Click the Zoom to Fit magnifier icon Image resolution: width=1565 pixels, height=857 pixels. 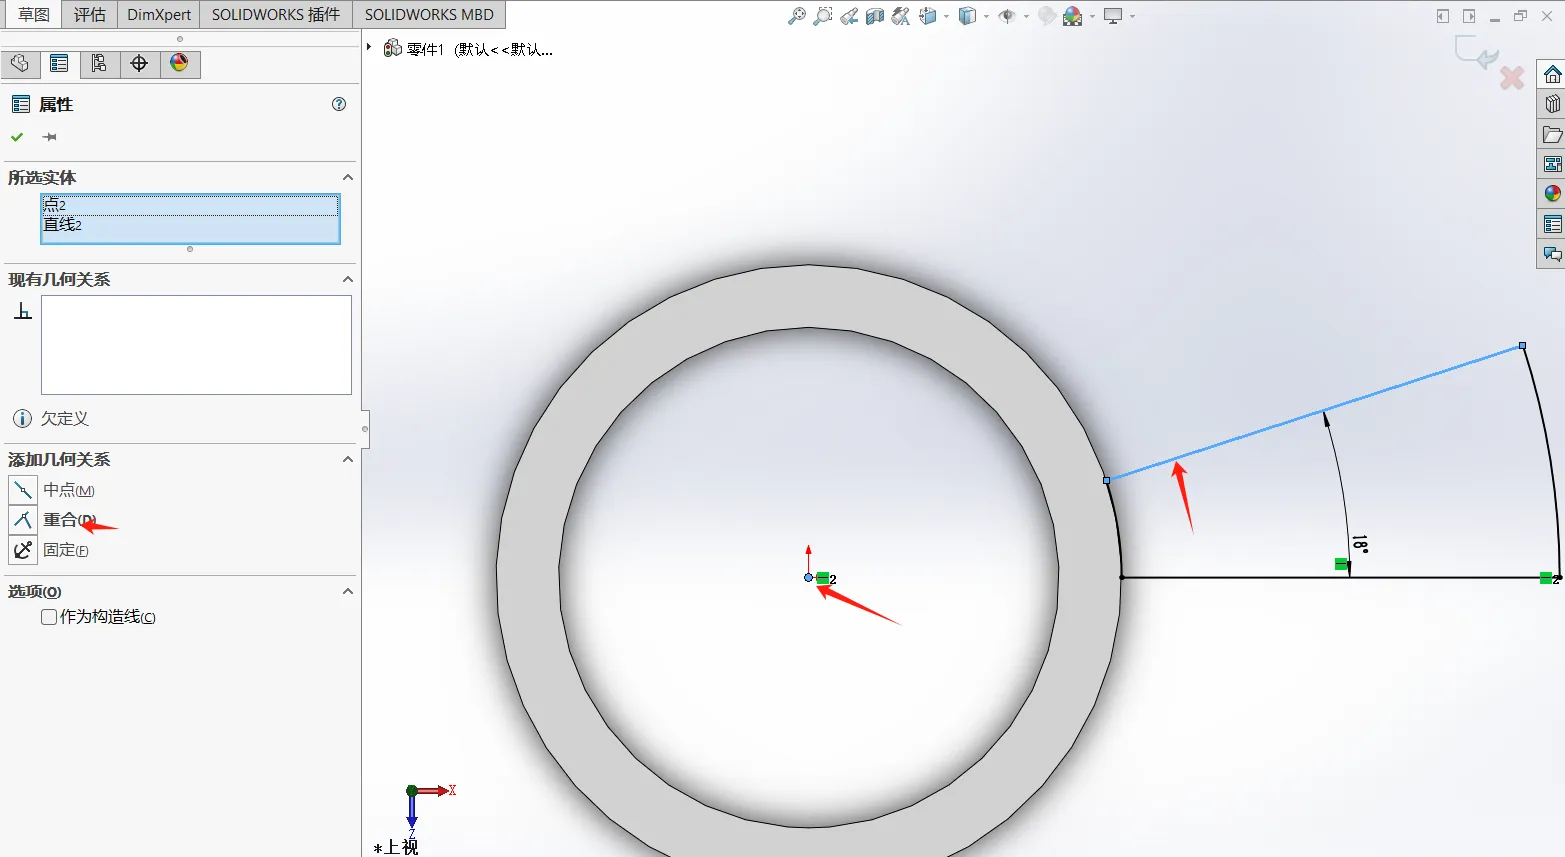797,16
